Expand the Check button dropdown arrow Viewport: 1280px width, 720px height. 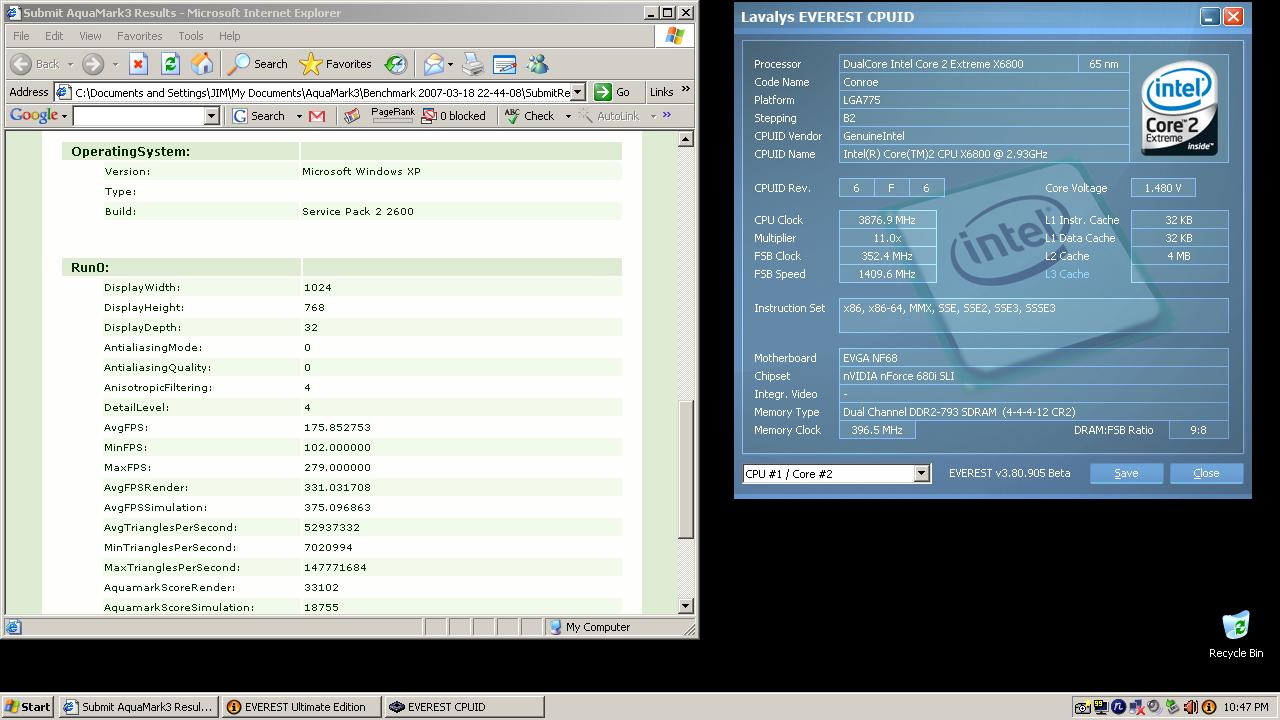568,116
